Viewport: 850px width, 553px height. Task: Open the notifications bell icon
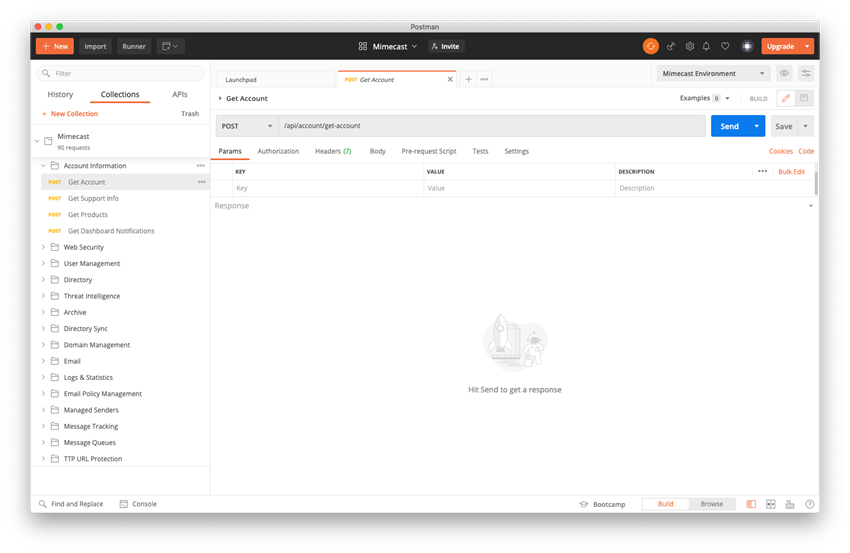[706, 47]
